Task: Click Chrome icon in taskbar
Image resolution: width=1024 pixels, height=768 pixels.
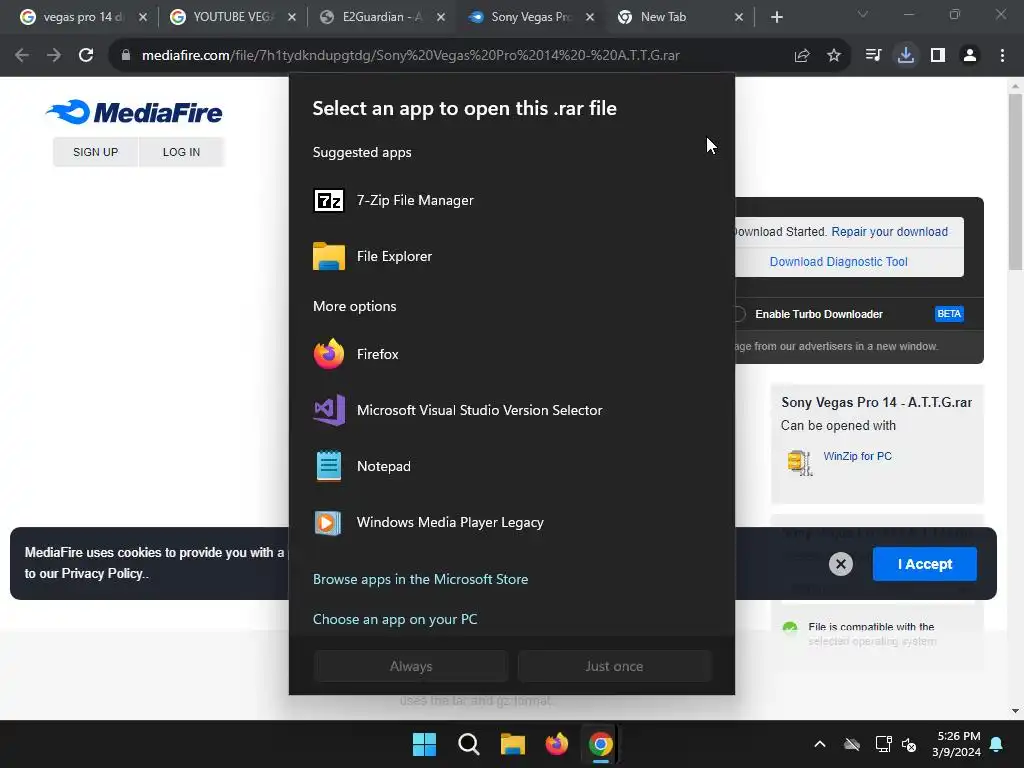Action: [601, 744]
